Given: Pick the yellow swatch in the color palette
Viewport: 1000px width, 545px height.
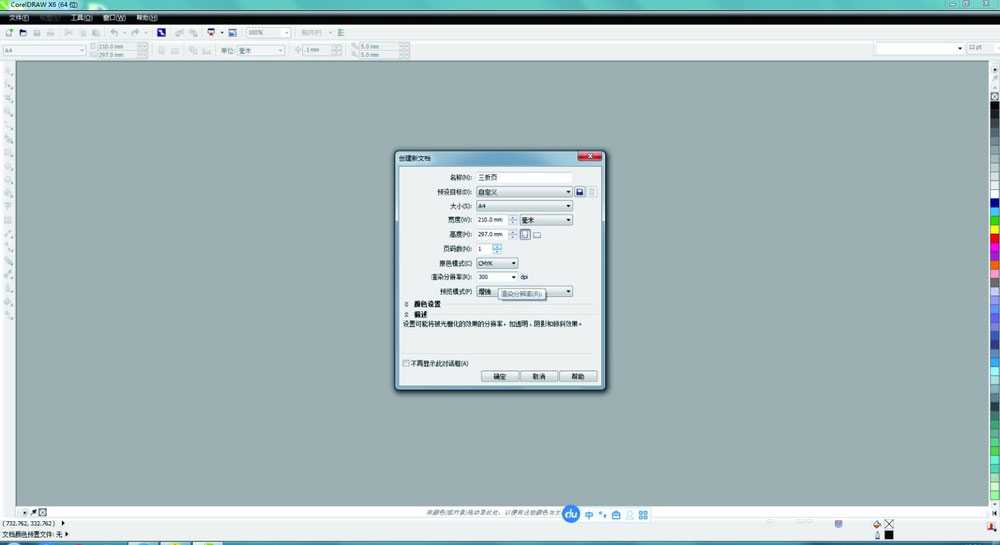Looking at the screenshot, I should (x=995, y=229).
